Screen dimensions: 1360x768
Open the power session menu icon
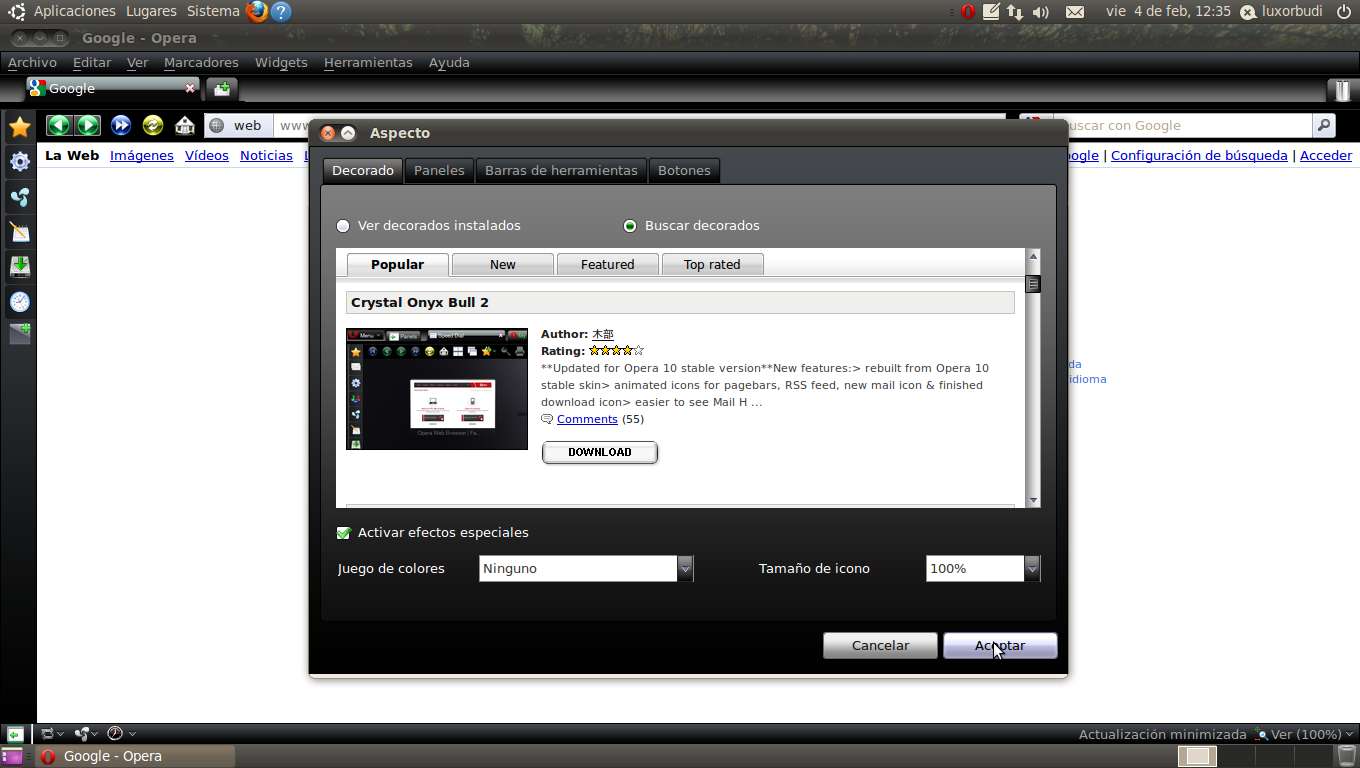[1343, 11]
